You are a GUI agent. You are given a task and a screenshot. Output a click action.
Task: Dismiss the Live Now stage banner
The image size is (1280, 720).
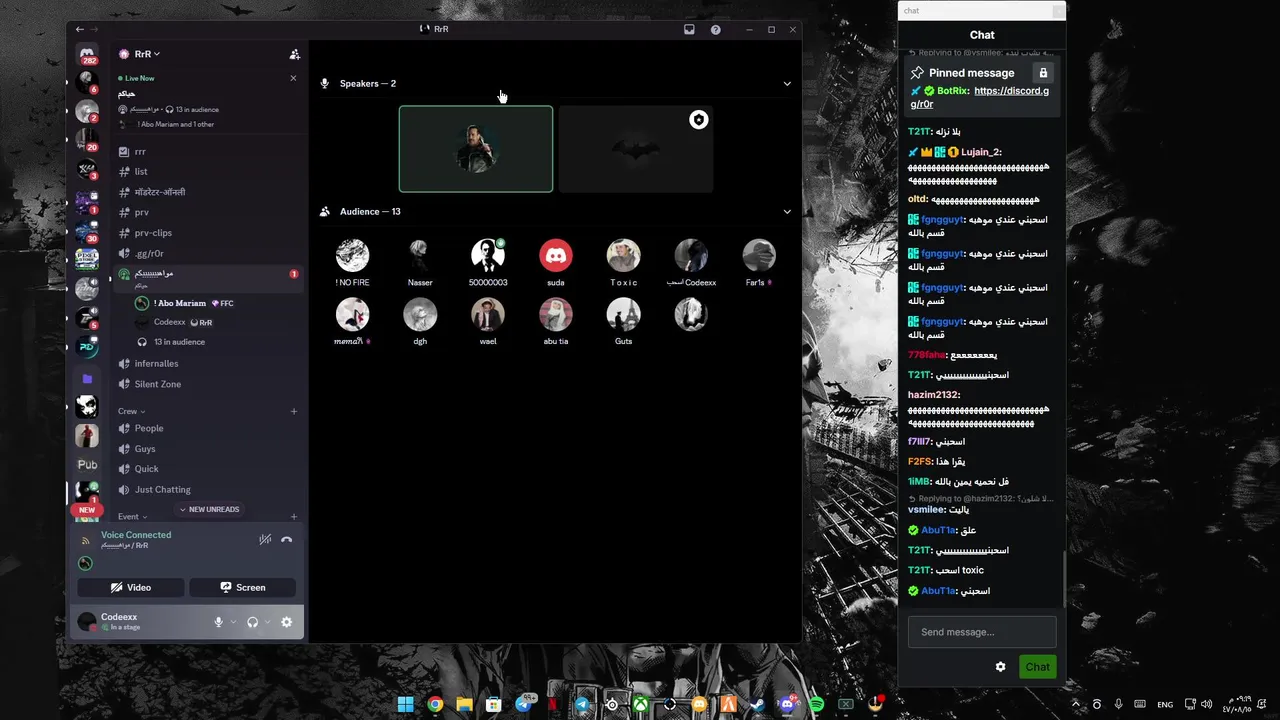[293, 78]
